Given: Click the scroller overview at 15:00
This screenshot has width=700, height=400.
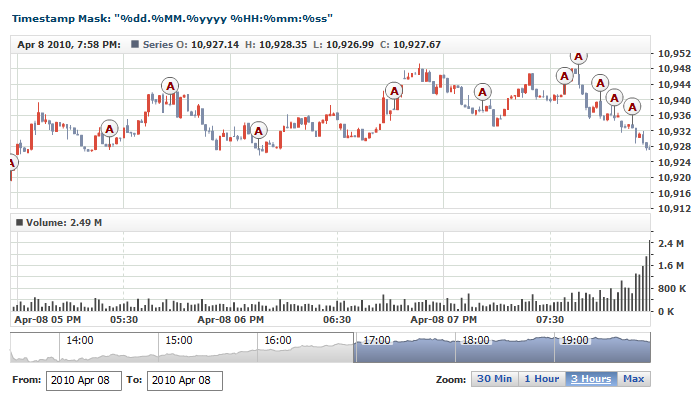Looking at the screenshot, I should pos(178,349).
